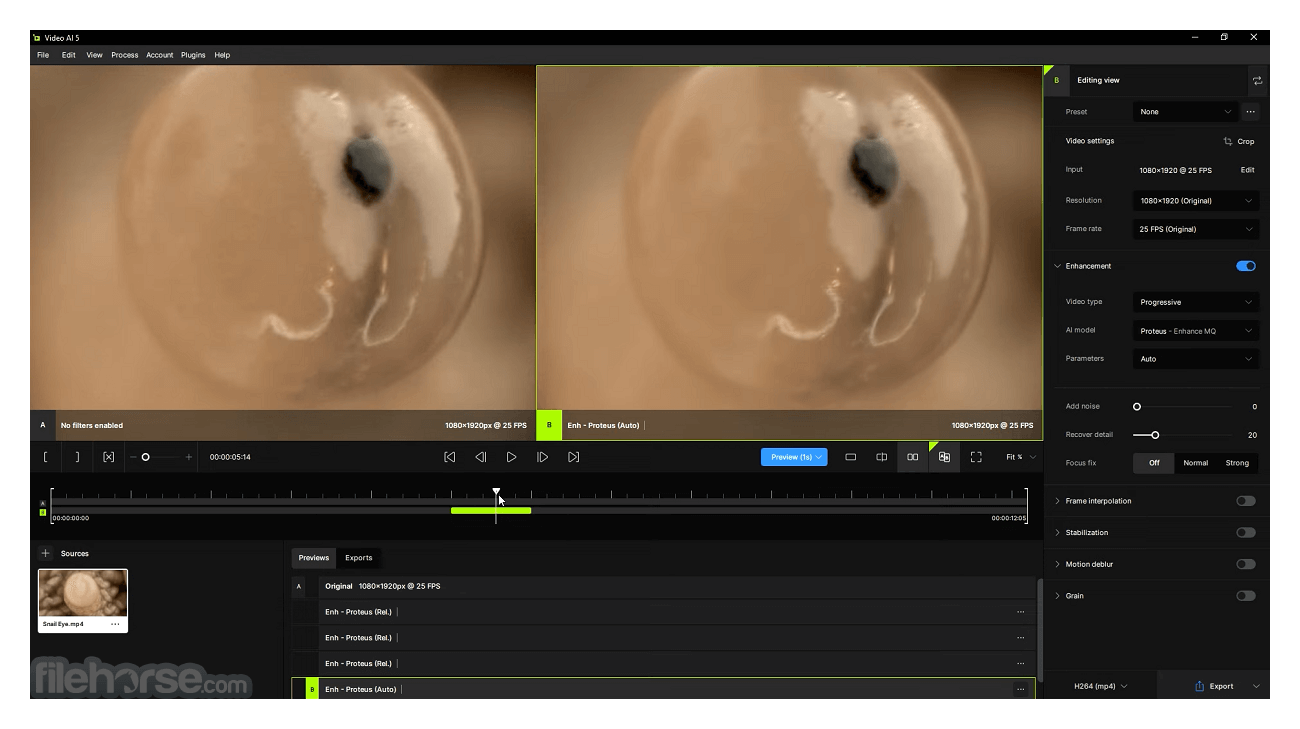Open the File menu
The height and width of the screenshot is (729, 1300).
(x=43, y=55)
